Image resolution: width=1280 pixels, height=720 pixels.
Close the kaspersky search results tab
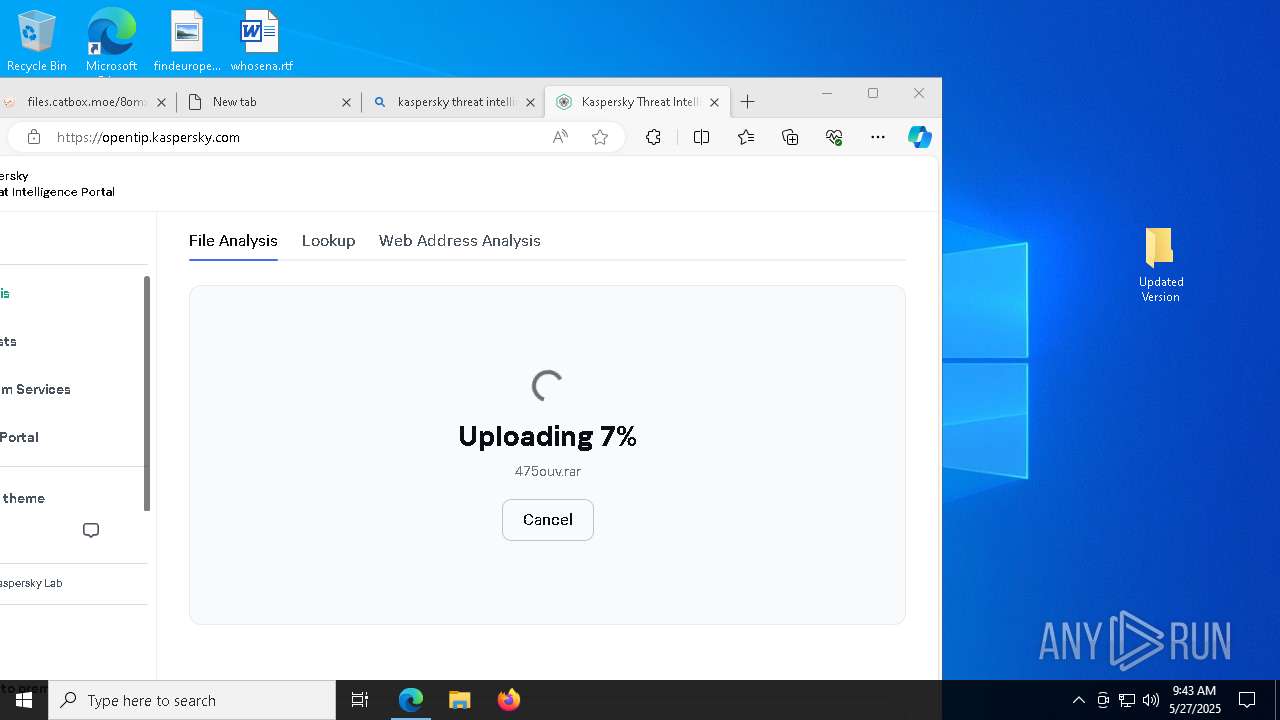[532, 102]
